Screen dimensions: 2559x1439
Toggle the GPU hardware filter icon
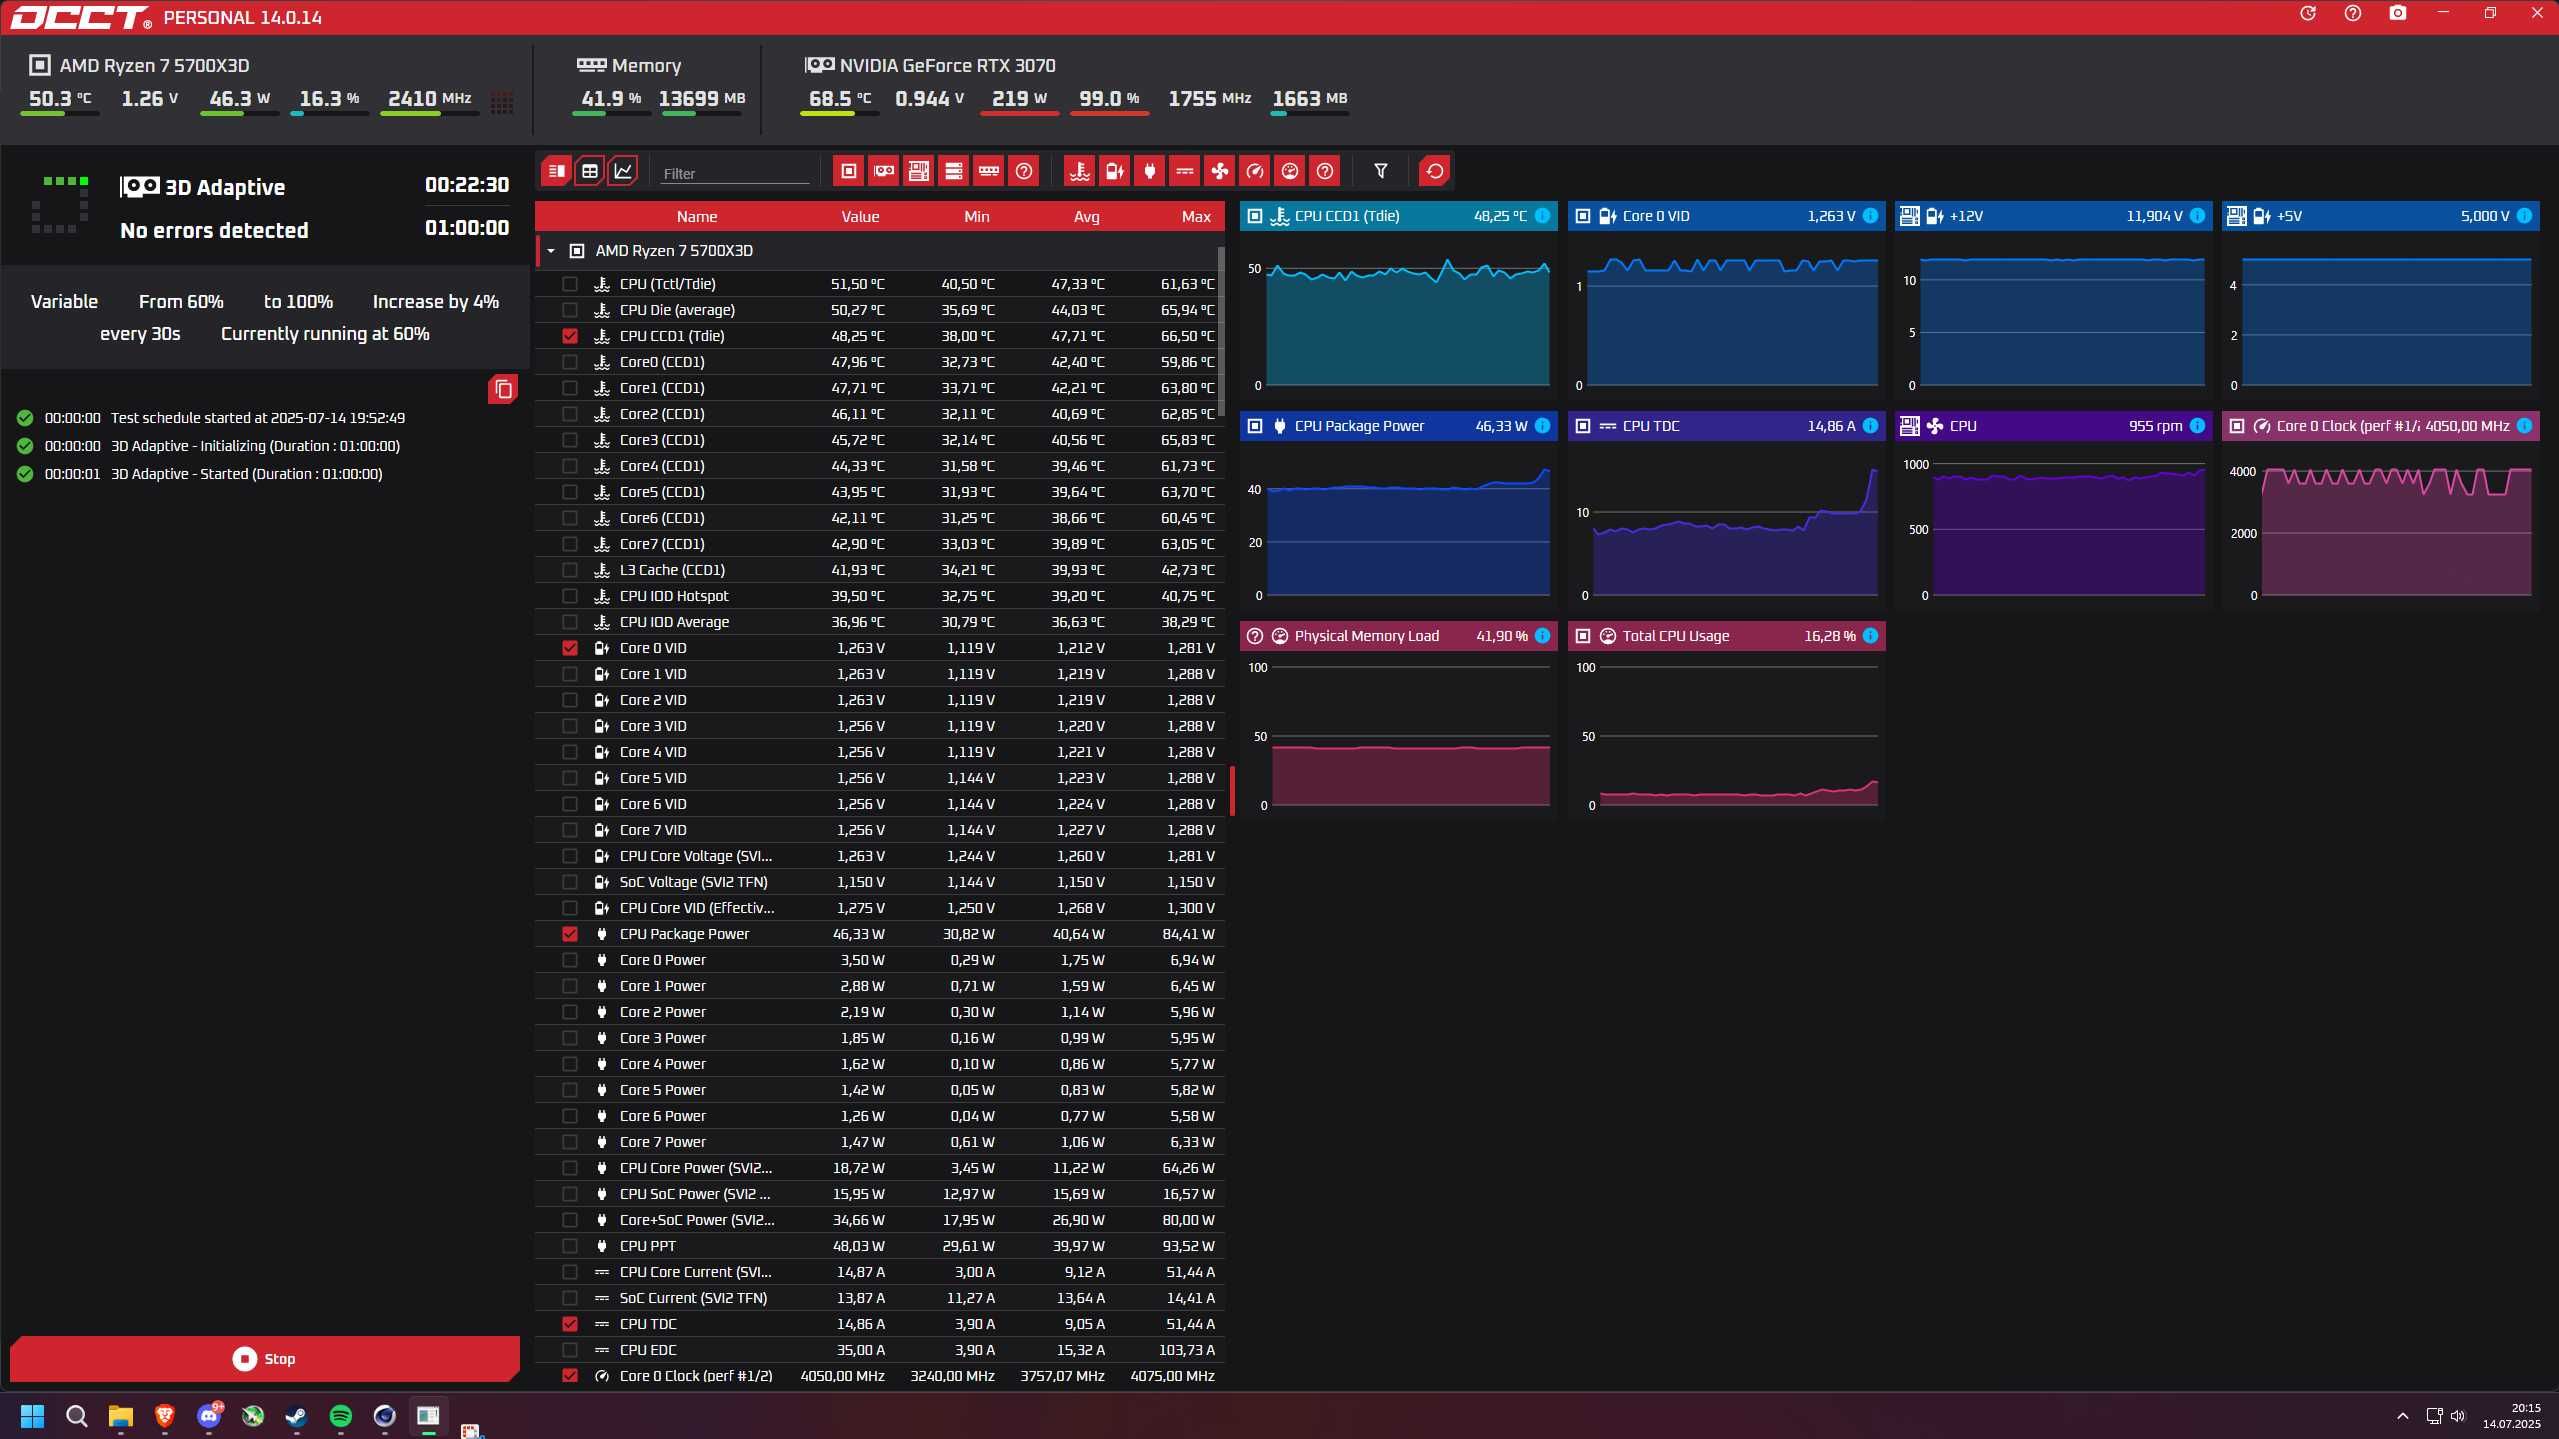point(884,171)
